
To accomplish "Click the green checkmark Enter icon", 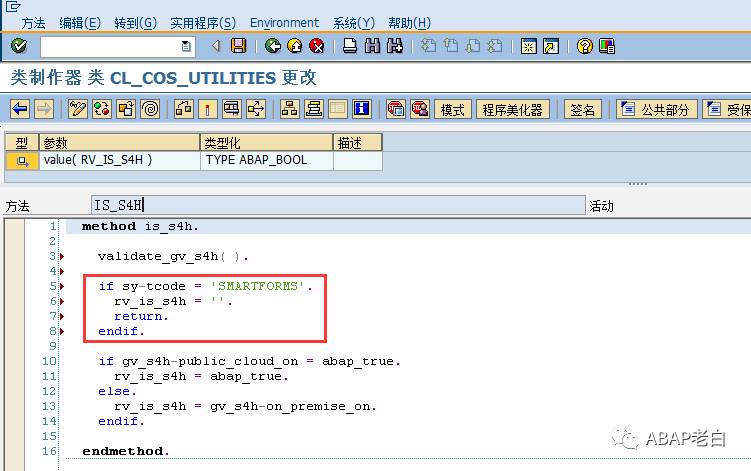I will [x=19, y=46].
